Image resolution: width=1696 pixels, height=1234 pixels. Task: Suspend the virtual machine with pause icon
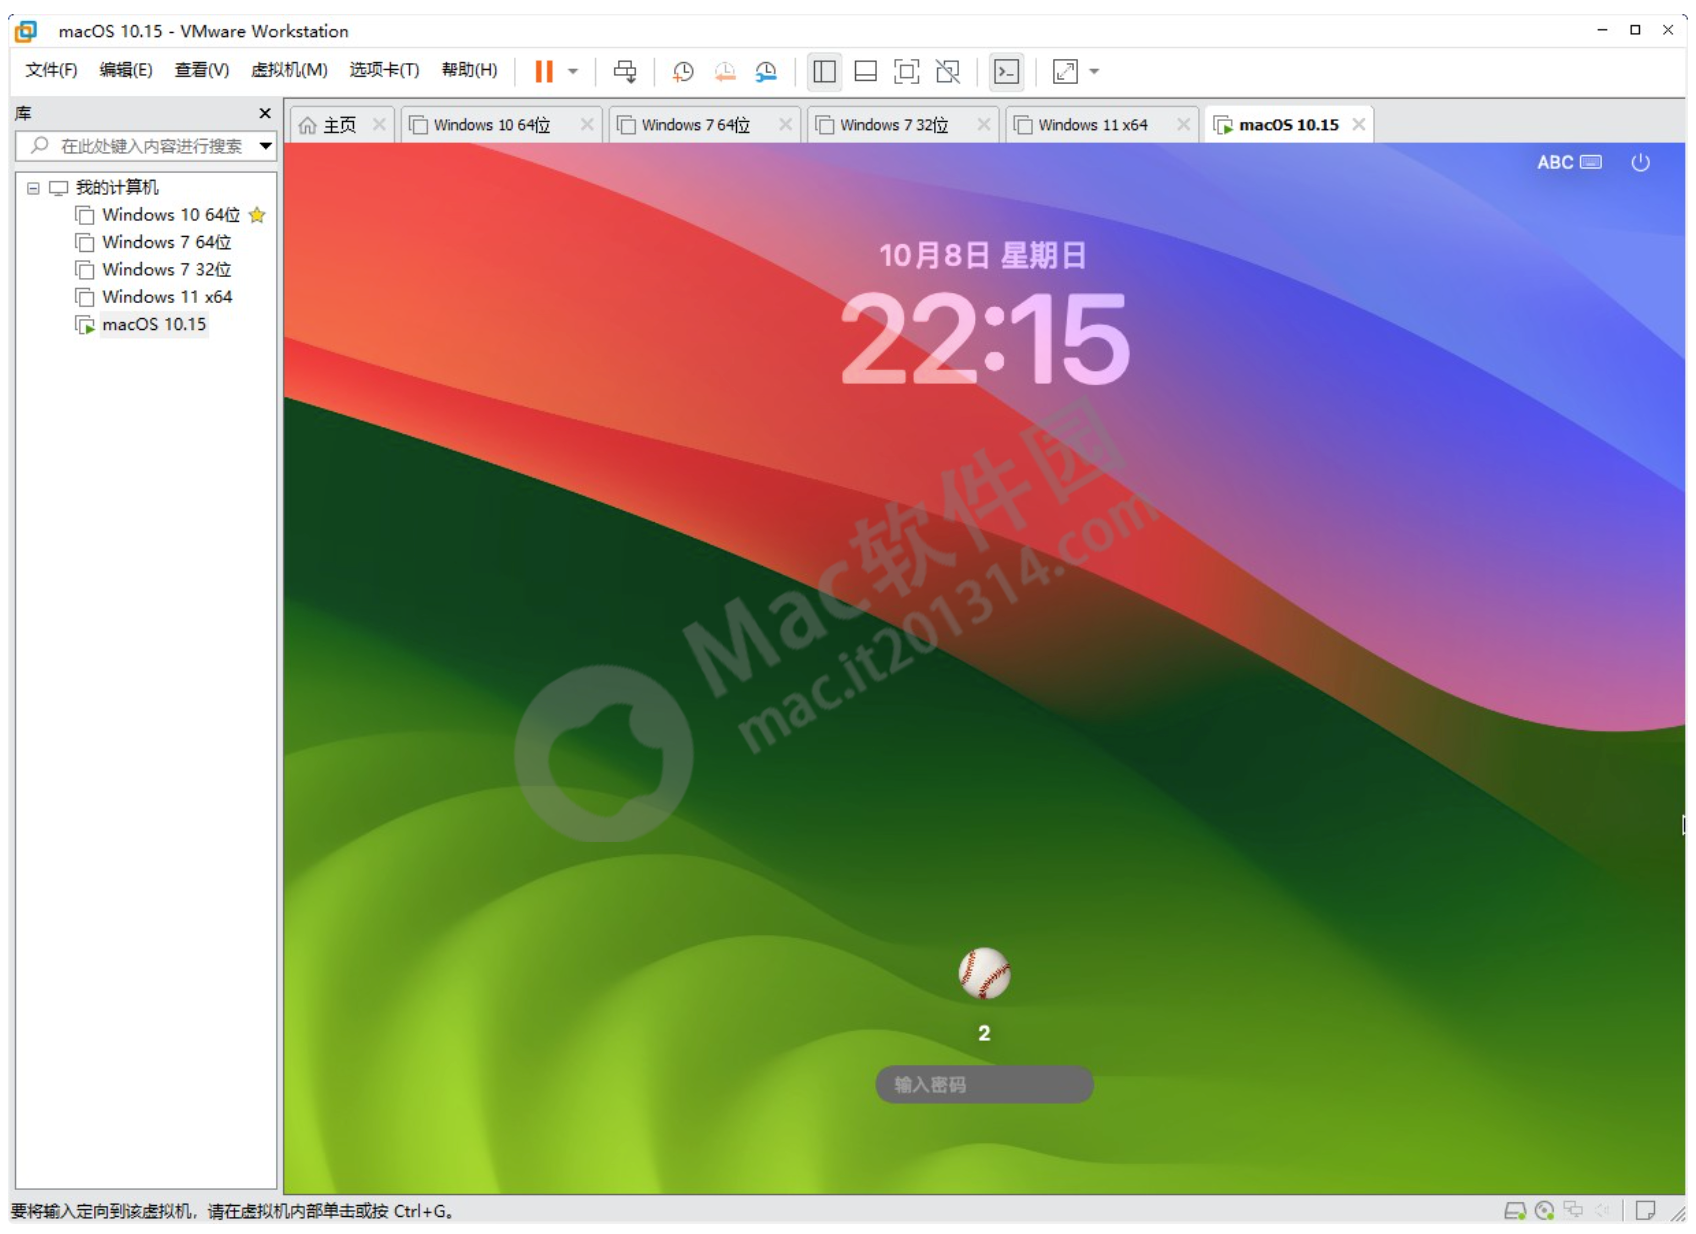543,71
